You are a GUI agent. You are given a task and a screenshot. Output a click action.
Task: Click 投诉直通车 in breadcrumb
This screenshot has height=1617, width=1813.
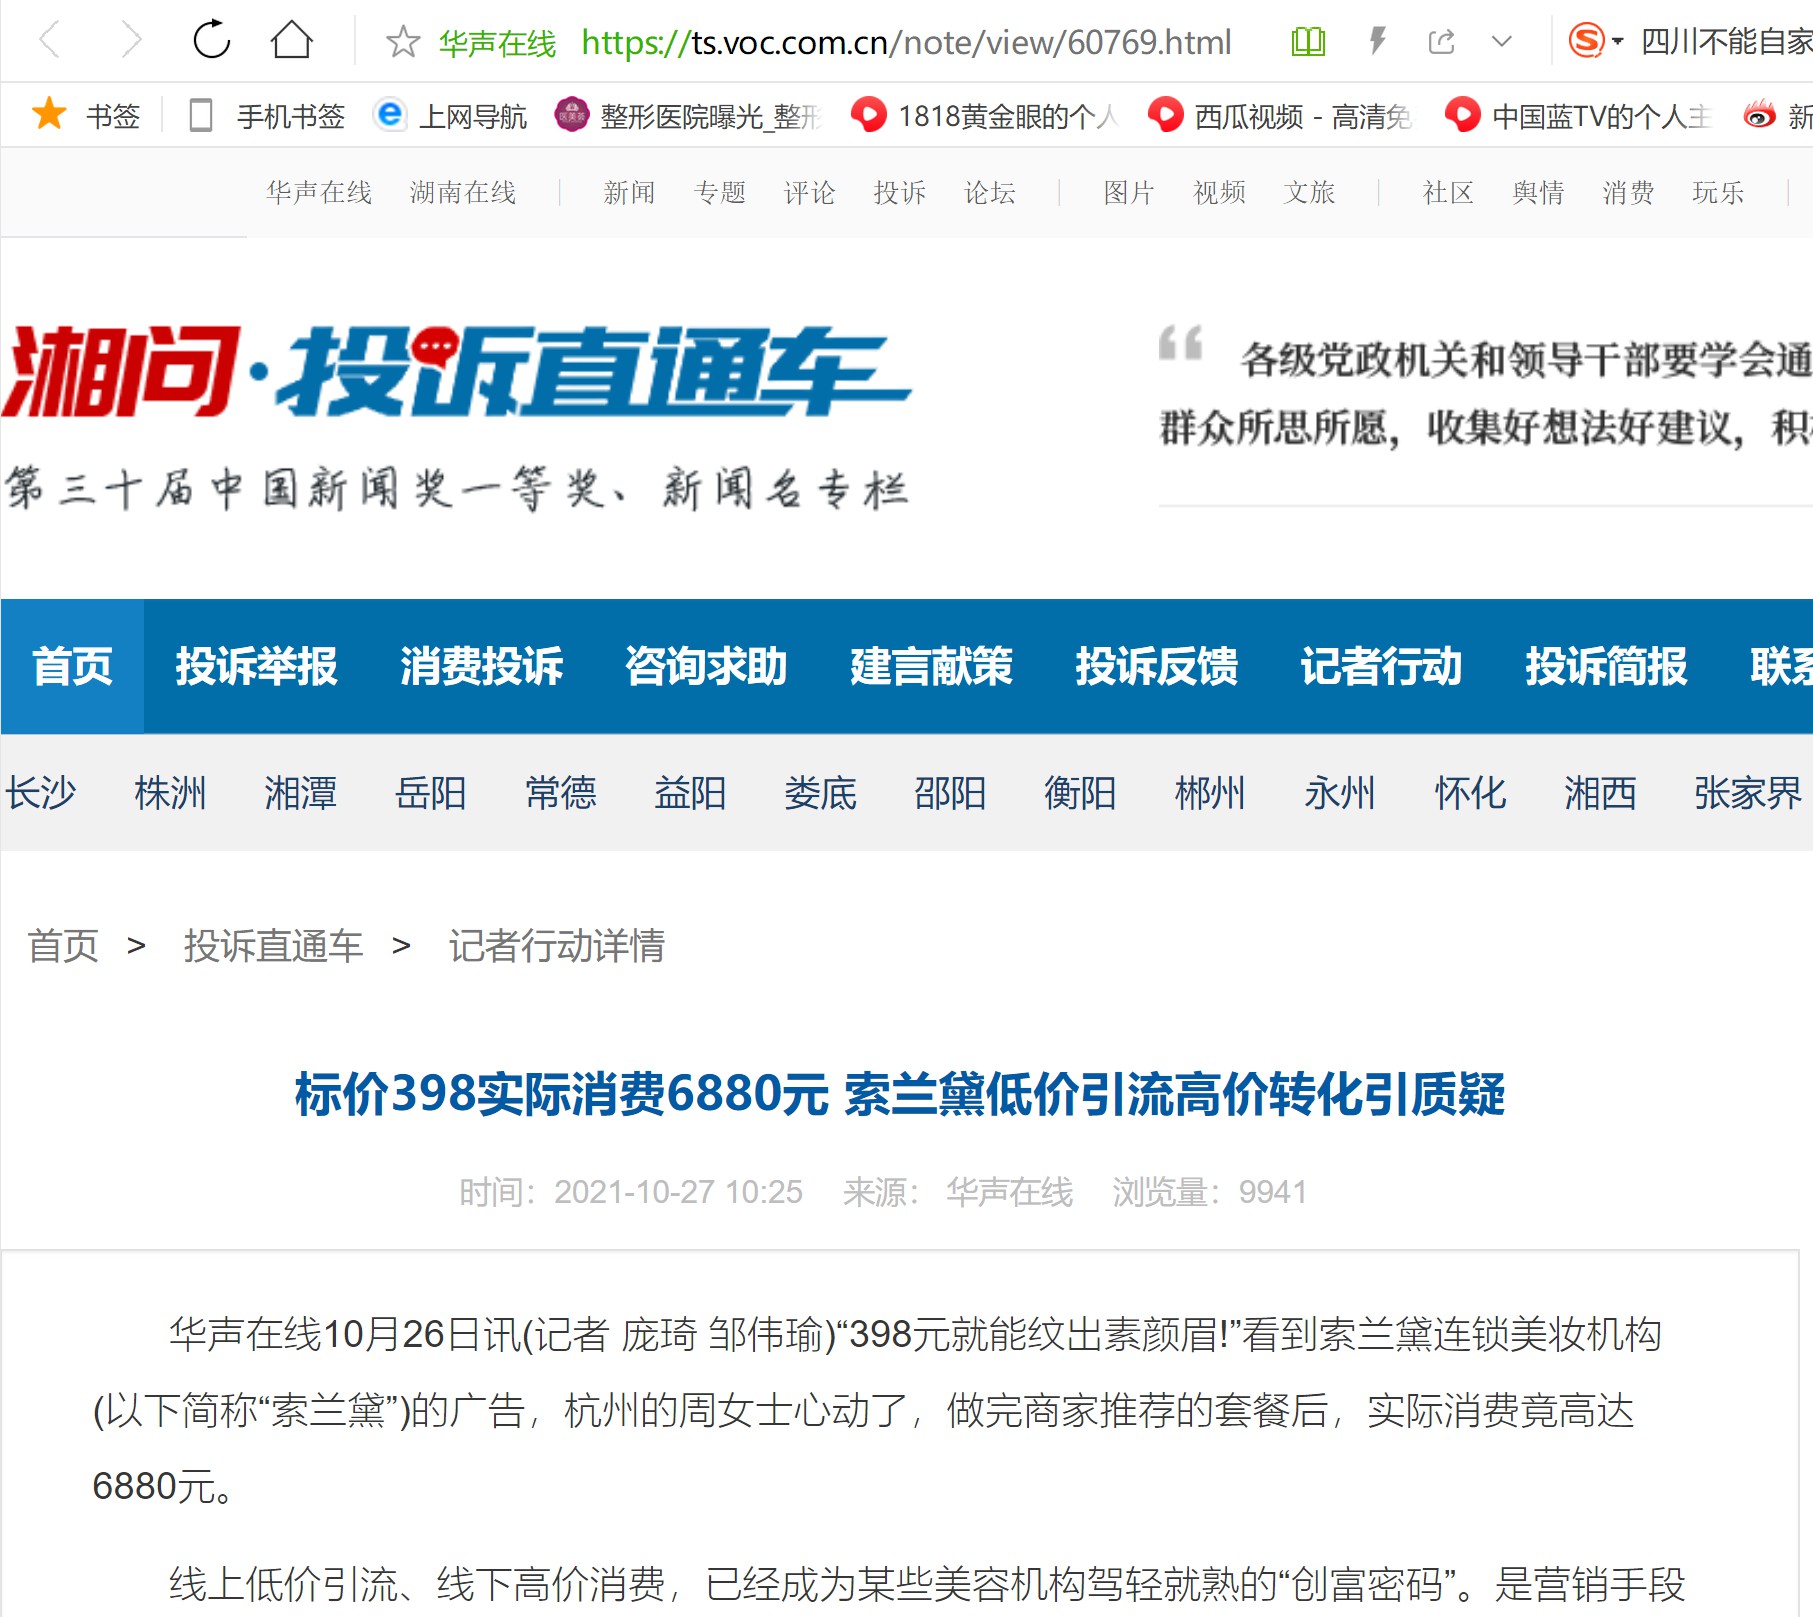[x=273, y=945]
